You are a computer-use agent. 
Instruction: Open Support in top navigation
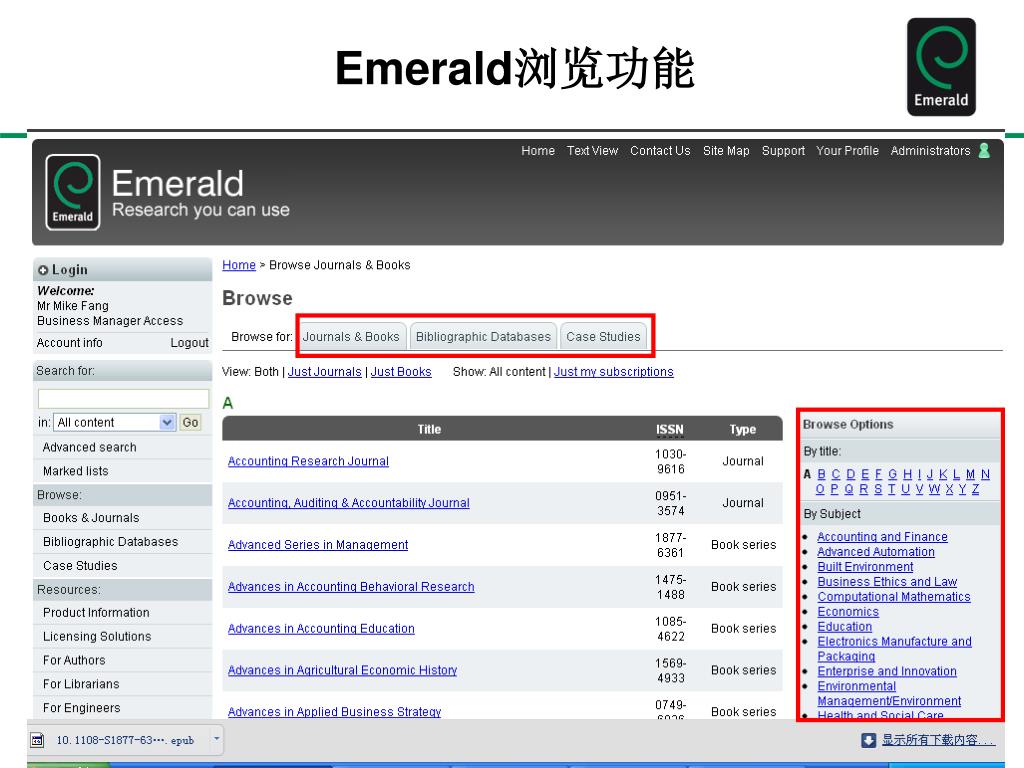(783, 151)
